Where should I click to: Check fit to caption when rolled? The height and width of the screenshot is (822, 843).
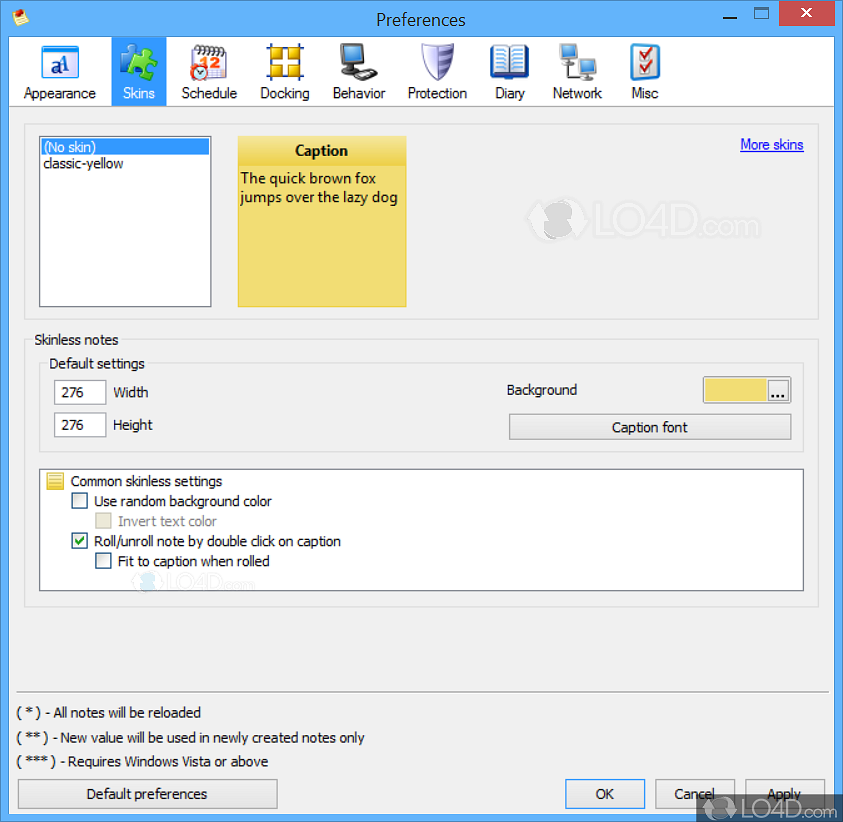(x=103, y=561)
